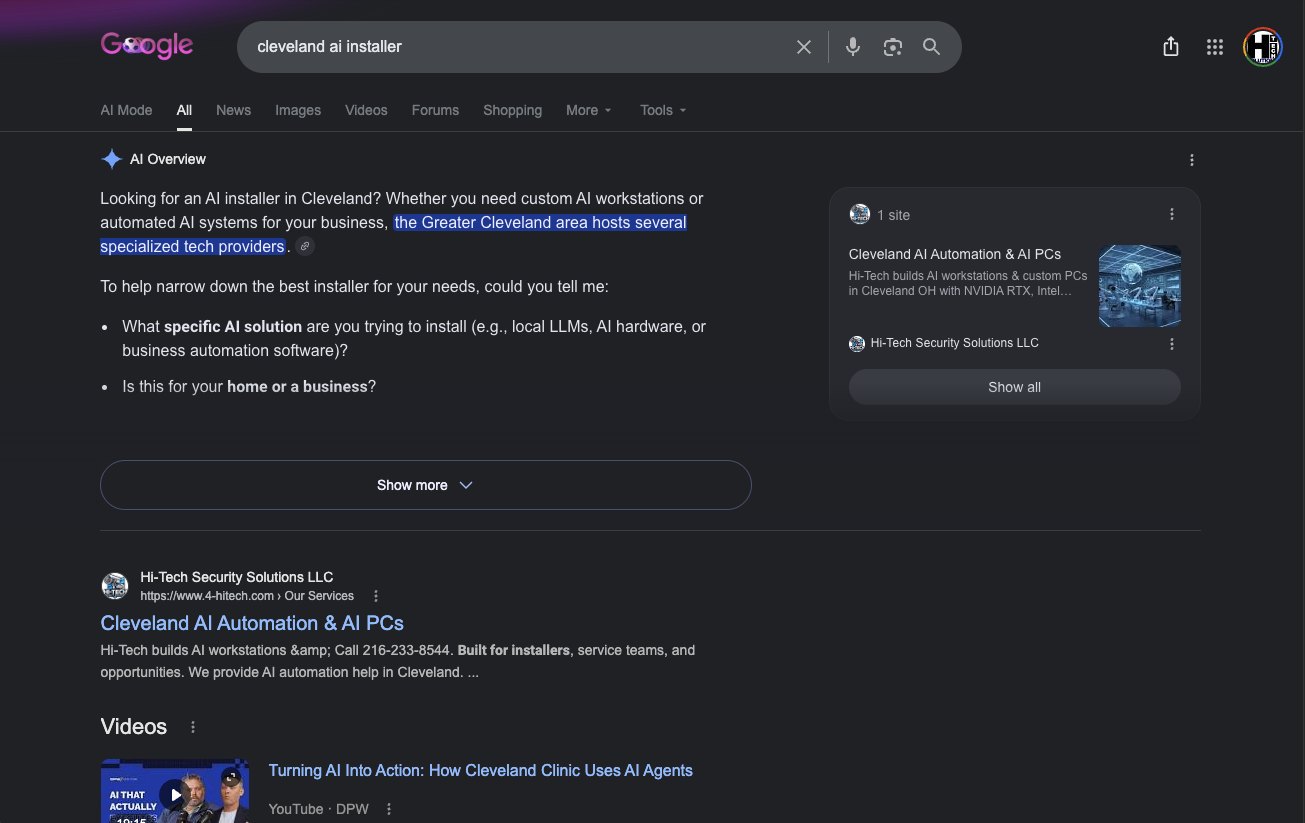Open the more options for 4-hitech.com result
Viewport: 1305px width, 823px height.
tap(376, 596)
